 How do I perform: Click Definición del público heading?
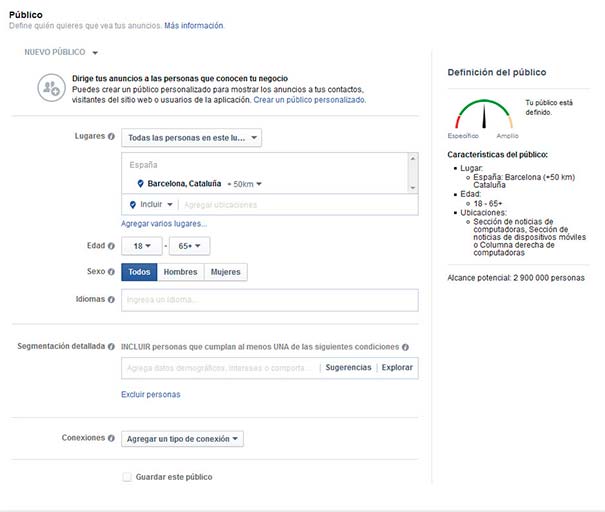497,73
